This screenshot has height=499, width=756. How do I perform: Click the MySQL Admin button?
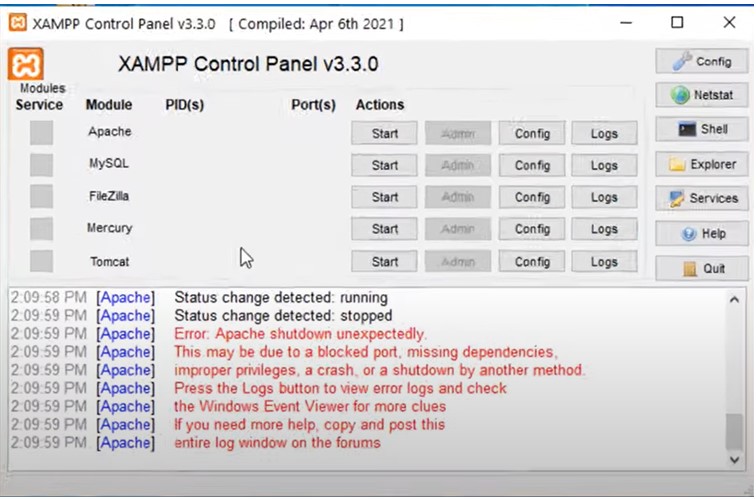coord(458,165)
